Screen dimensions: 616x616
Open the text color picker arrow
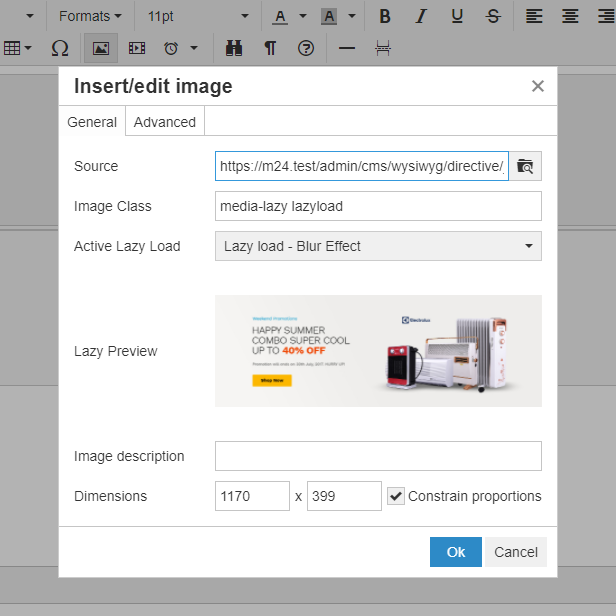(x=302, y=17)
